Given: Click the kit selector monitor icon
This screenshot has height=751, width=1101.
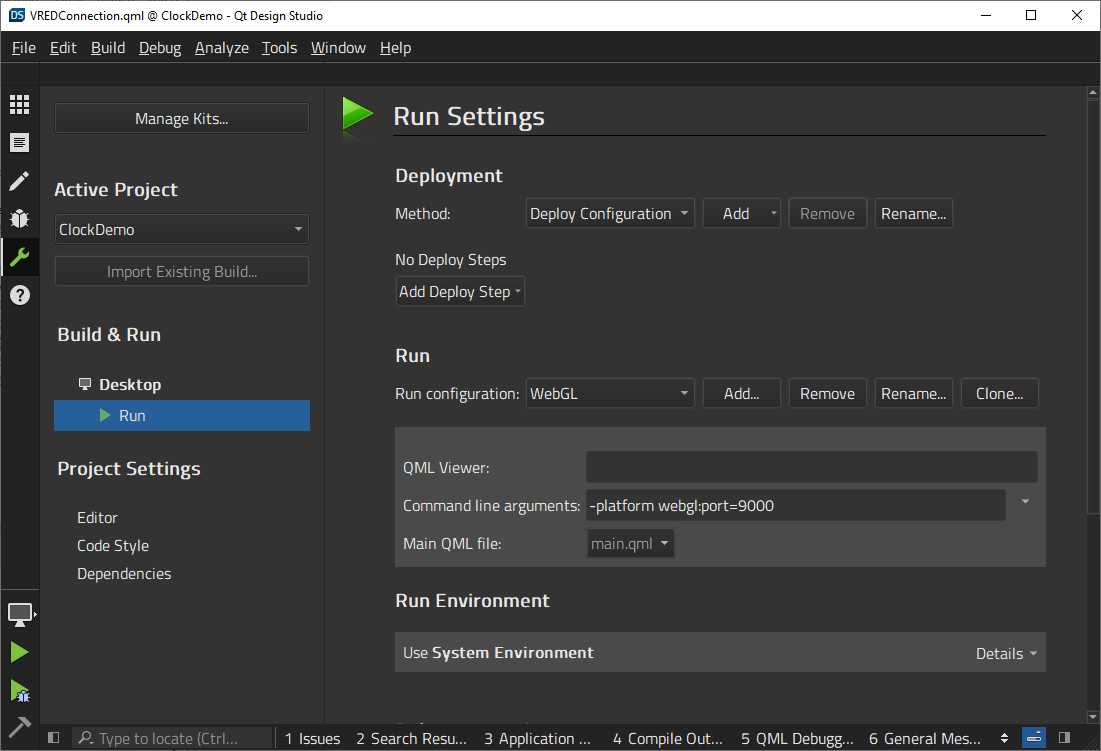Looking at the screenshot, I should (21, 614).
